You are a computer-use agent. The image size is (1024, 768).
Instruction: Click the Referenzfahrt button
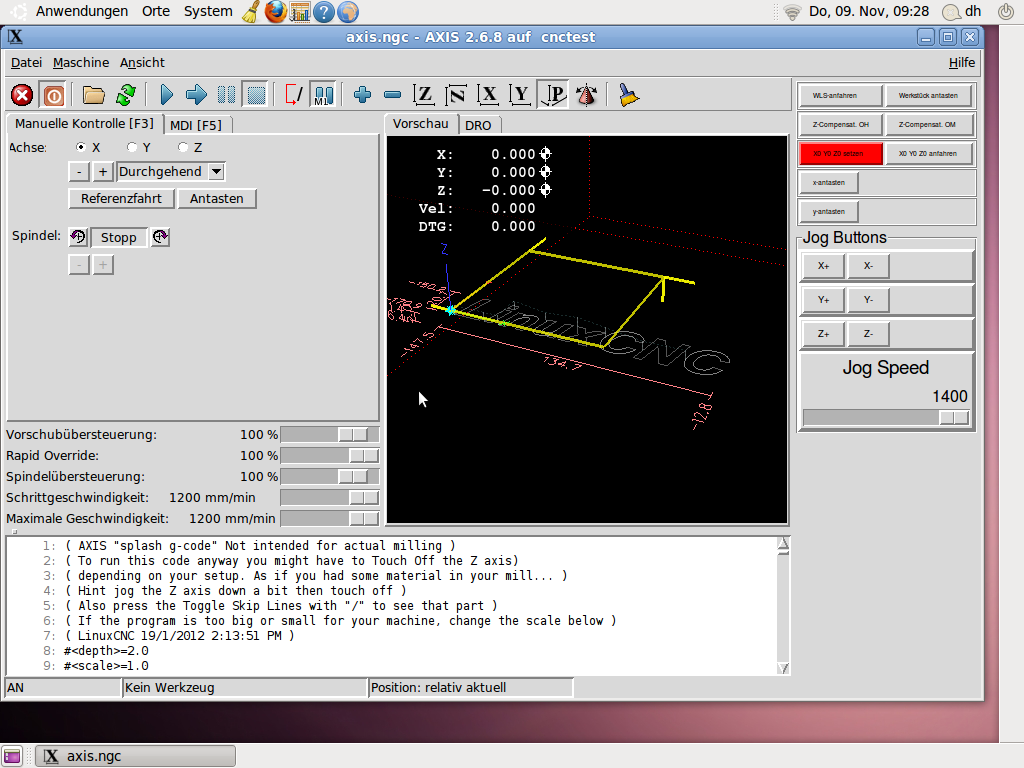[x=121, y=199]
